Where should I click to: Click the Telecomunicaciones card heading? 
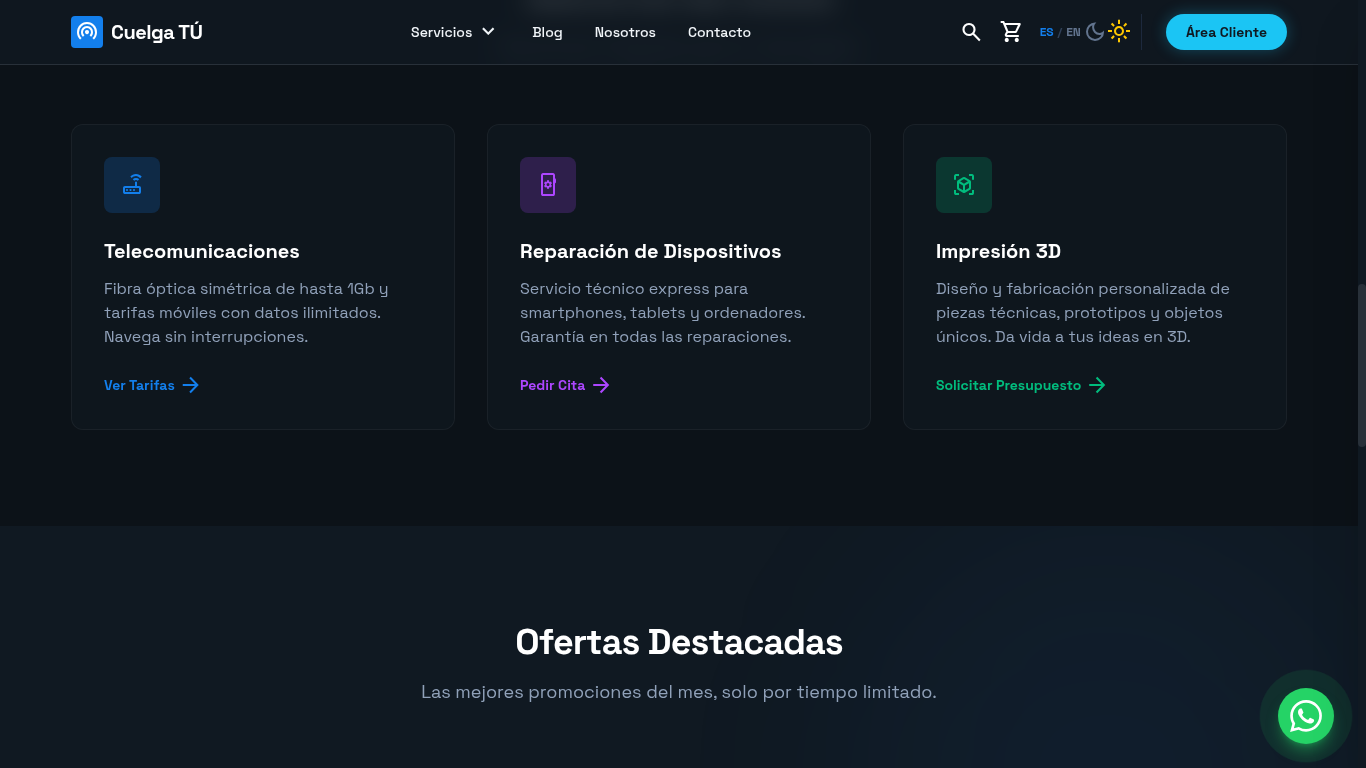click(202, 251)
